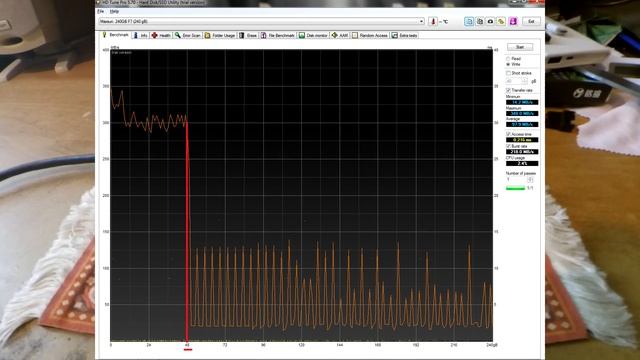Click the CPU usage value readout
Viewport: 640px width, 360px height.
point(522,163)
